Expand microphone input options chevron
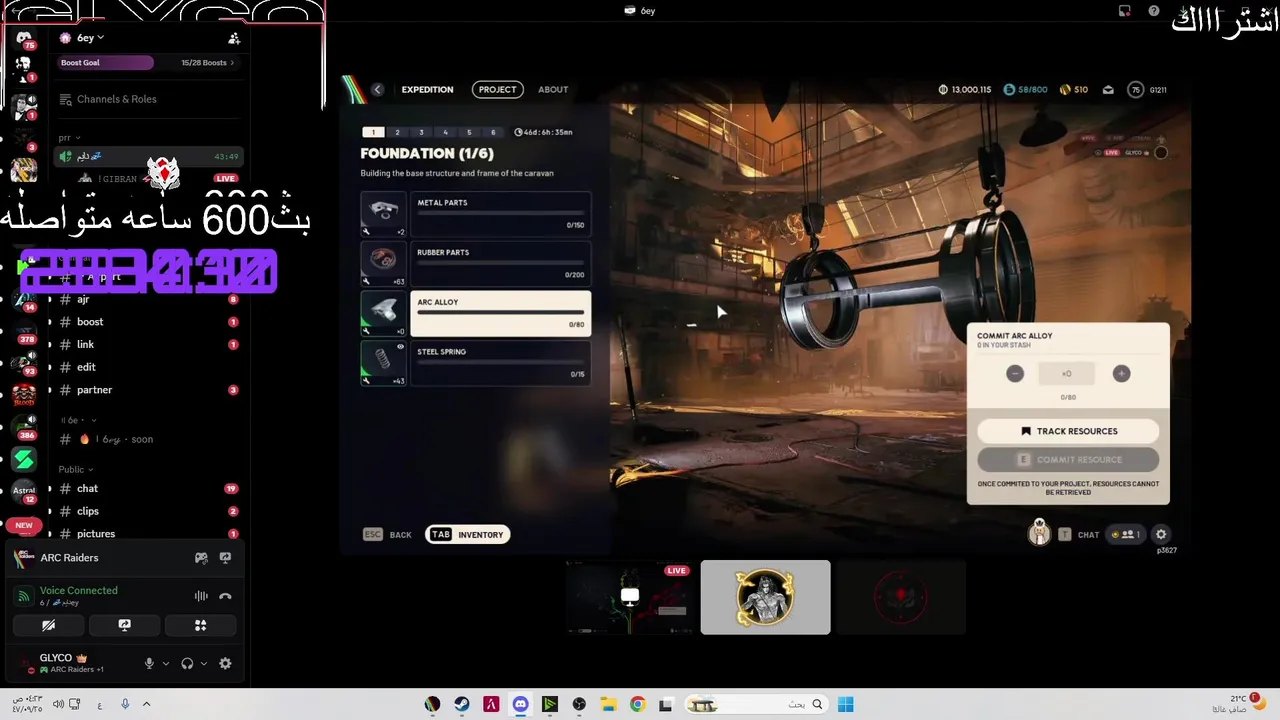Screen dimensions: 1280x720 pos(166,663)
